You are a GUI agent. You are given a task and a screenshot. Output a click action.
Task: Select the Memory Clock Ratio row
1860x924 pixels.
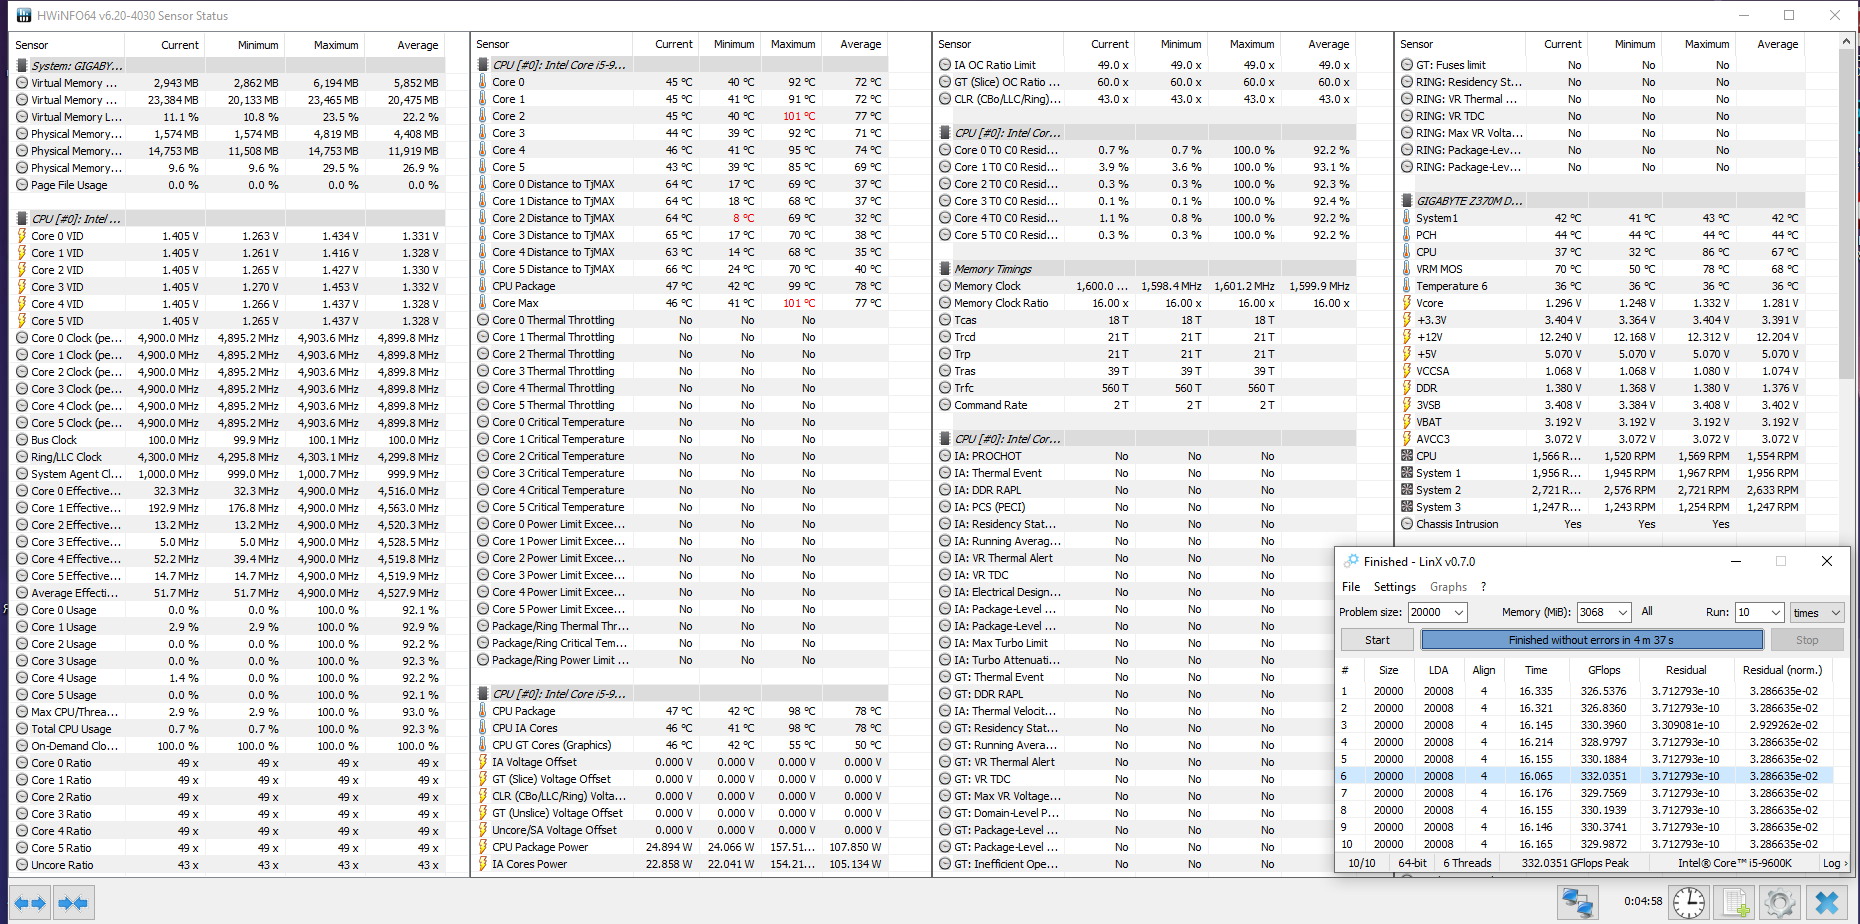[1145, 303]
